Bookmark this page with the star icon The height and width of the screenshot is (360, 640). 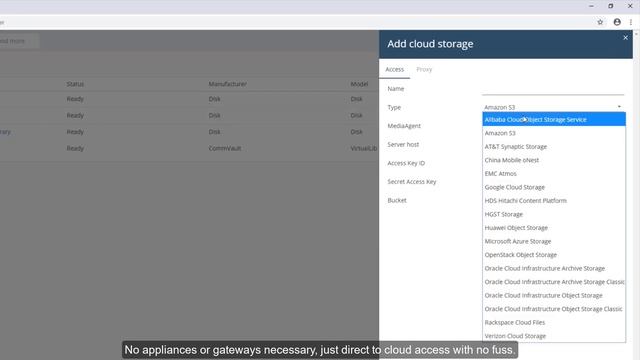[600, 22]
